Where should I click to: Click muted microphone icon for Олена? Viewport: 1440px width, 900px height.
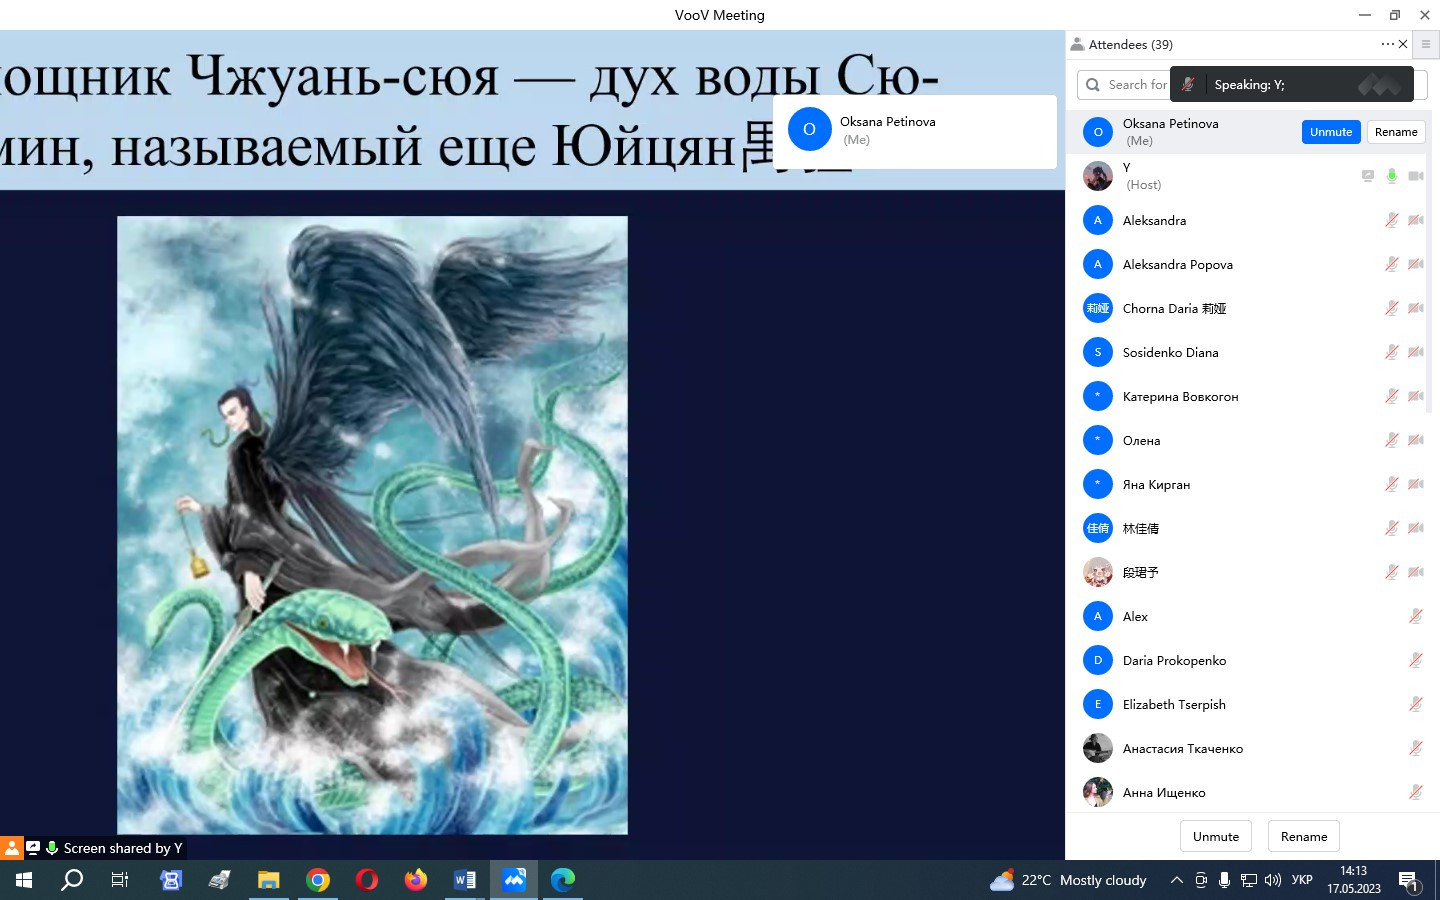coord(1391,440)
